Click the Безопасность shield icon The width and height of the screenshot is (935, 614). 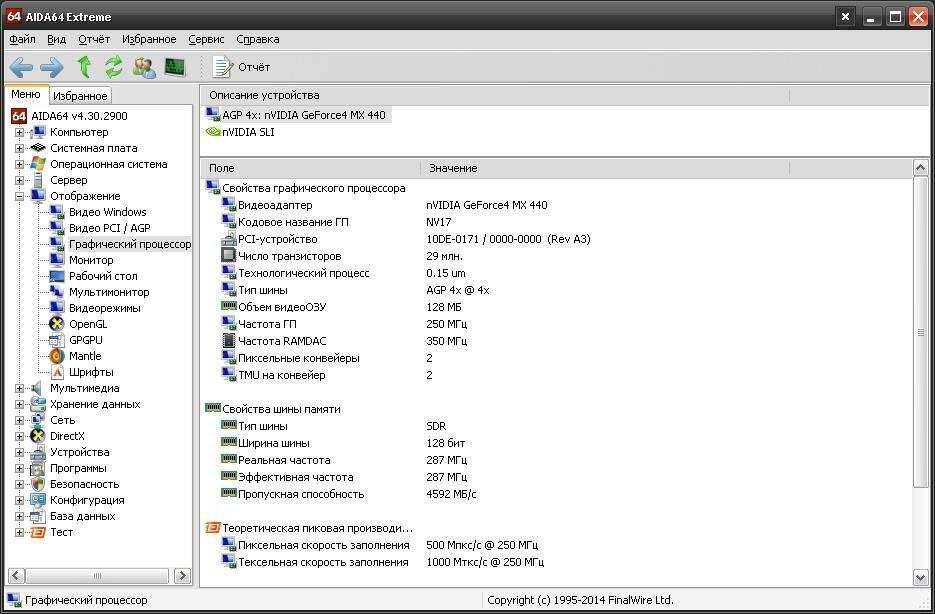(38, 484)
